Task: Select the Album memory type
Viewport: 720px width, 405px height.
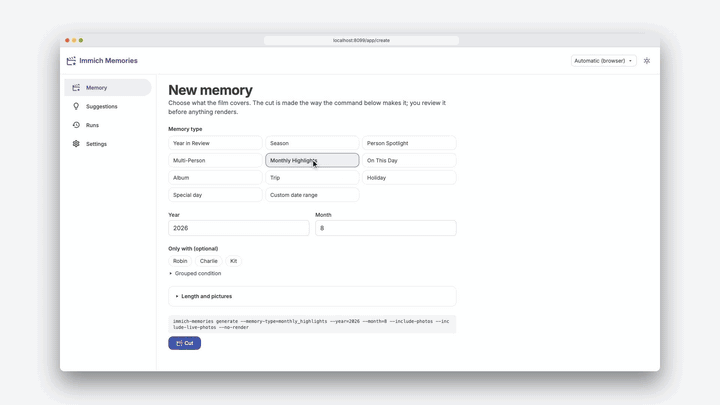Action: pos(215,178)
